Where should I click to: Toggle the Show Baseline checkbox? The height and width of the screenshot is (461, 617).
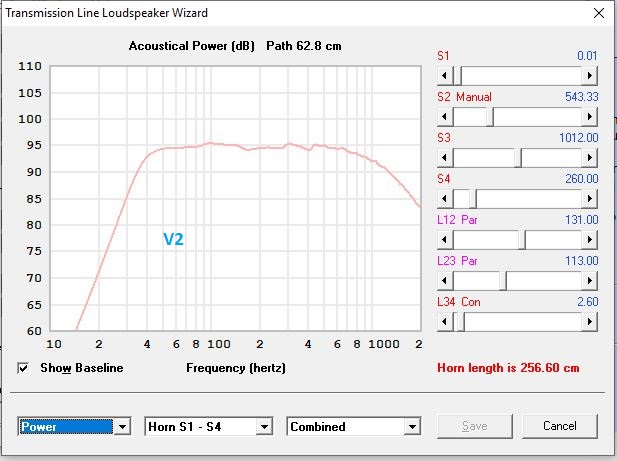click(x=23, y=368)
